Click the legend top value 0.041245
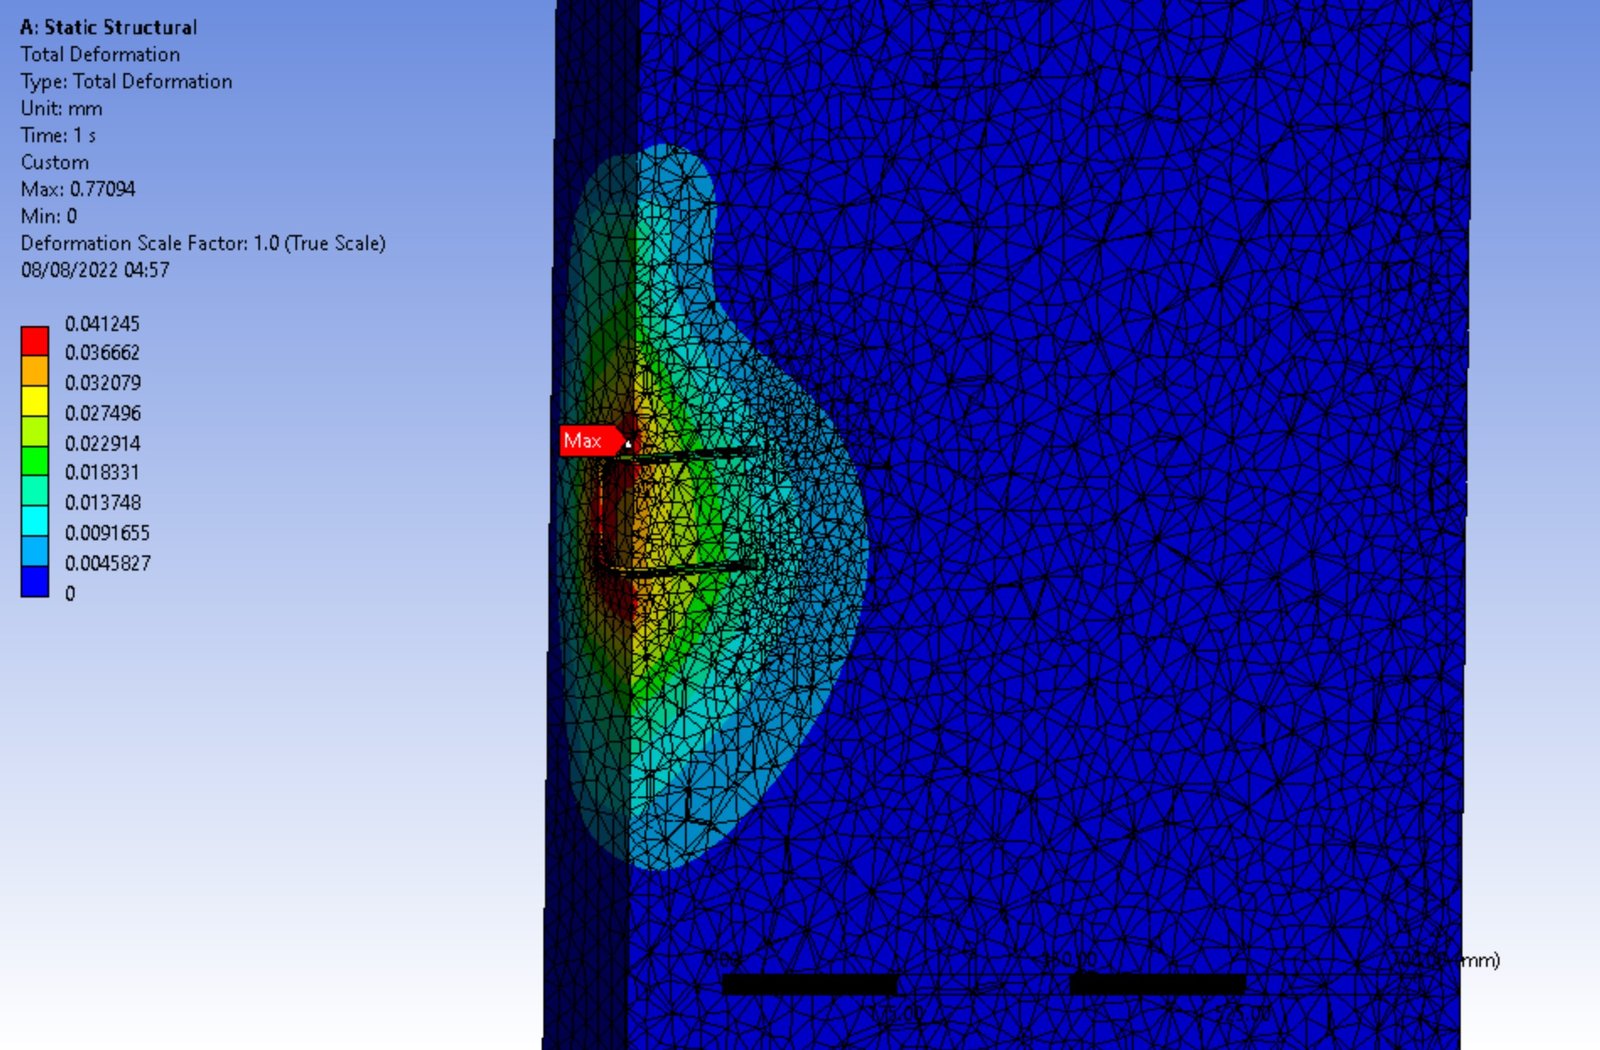 (x=102, y=324)
